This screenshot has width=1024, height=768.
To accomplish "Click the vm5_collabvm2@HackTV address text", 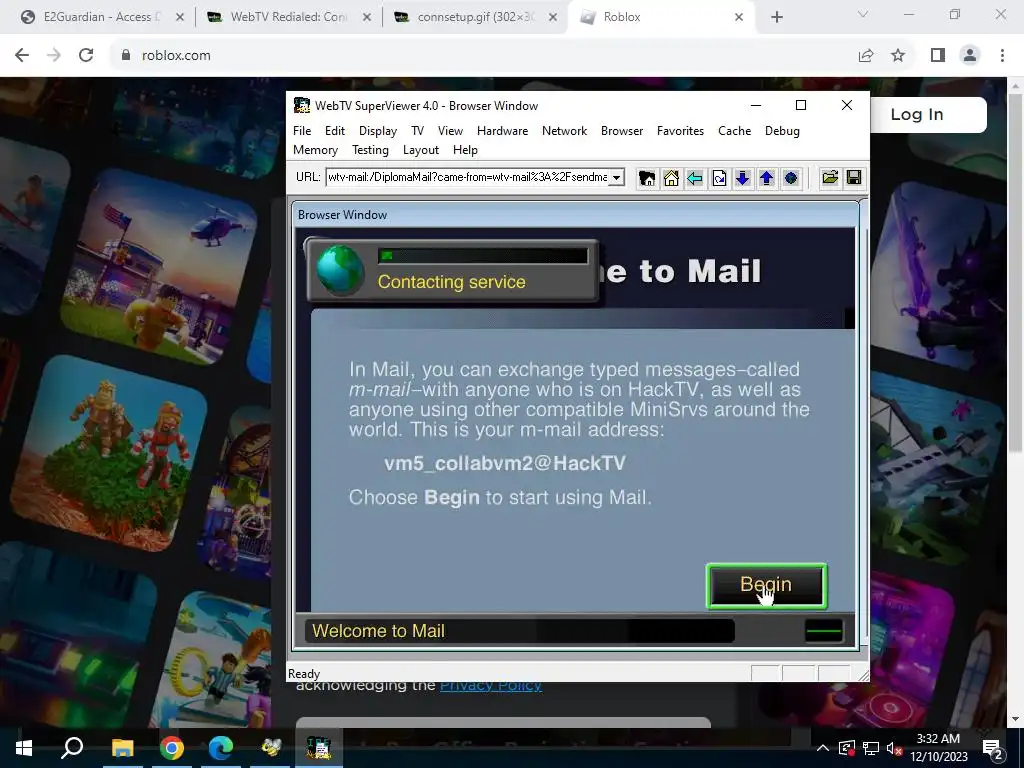I will pos(505,463).
